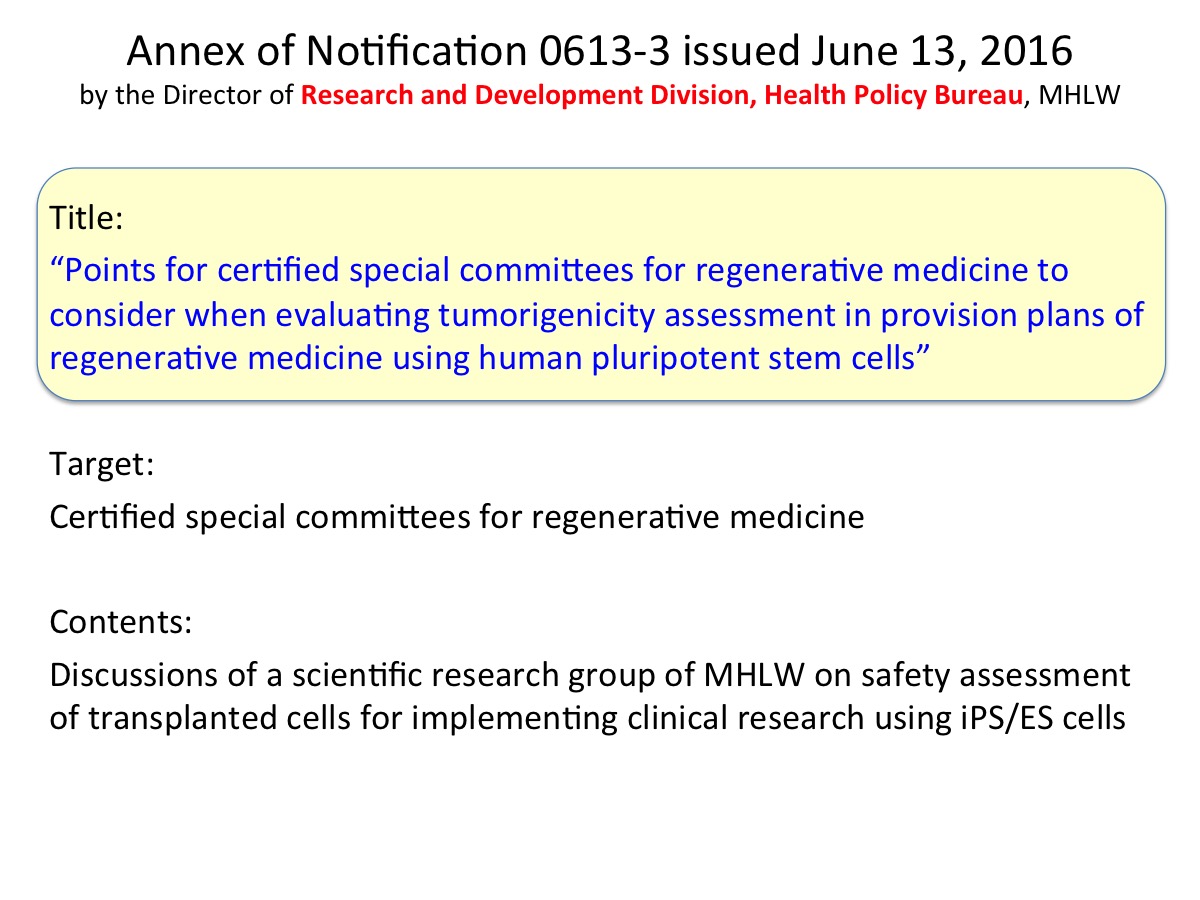
Task: Click 'Certified special committees for regenerative medicine' line
Action: [456, 517]
